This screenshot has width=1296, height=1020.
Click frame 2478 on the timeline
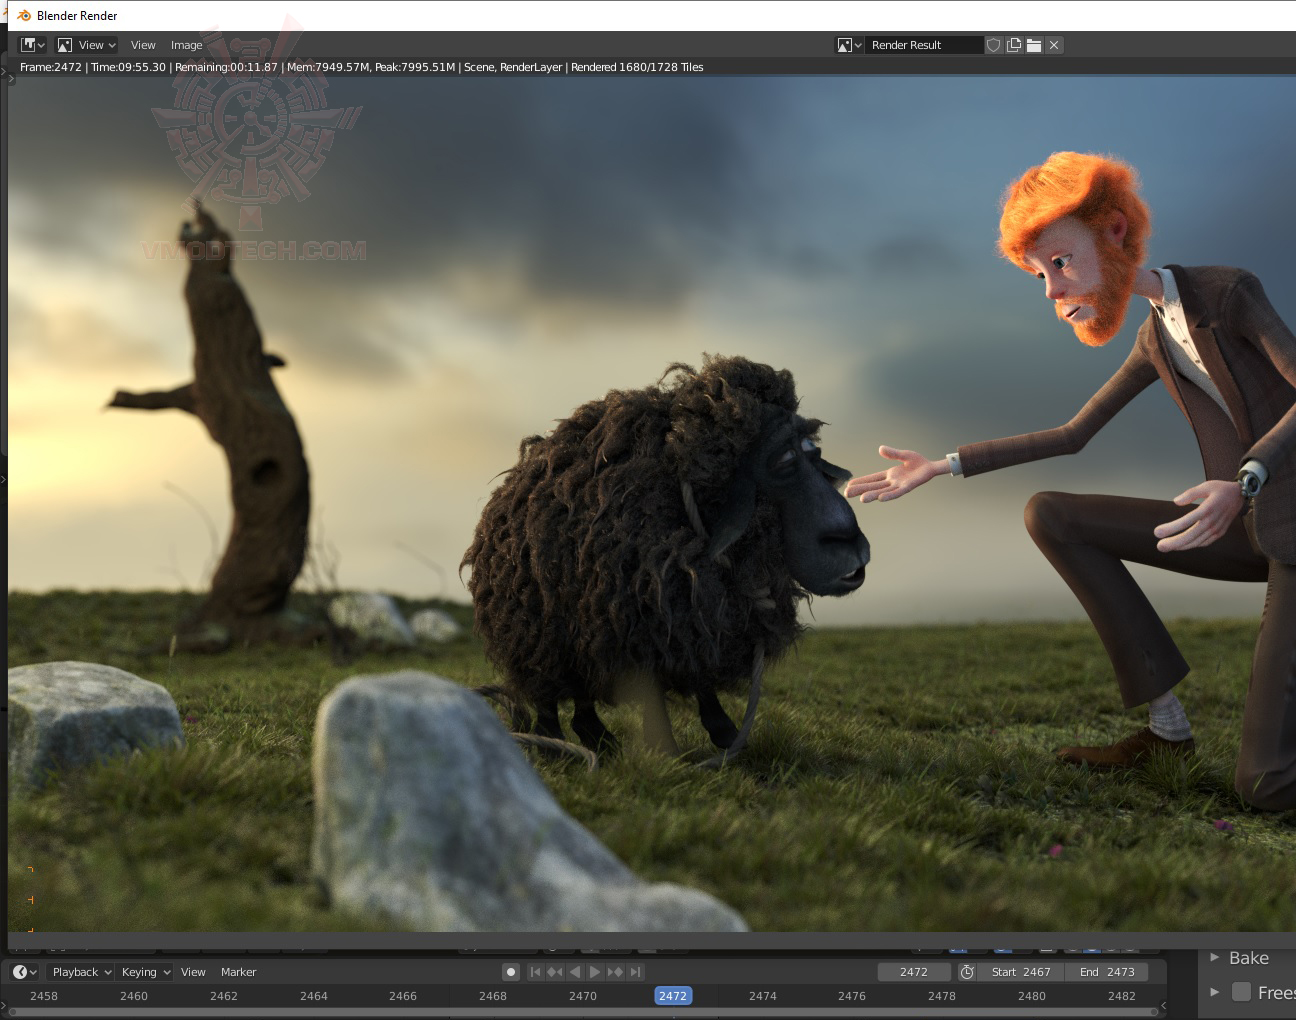[x=942, y=996]
